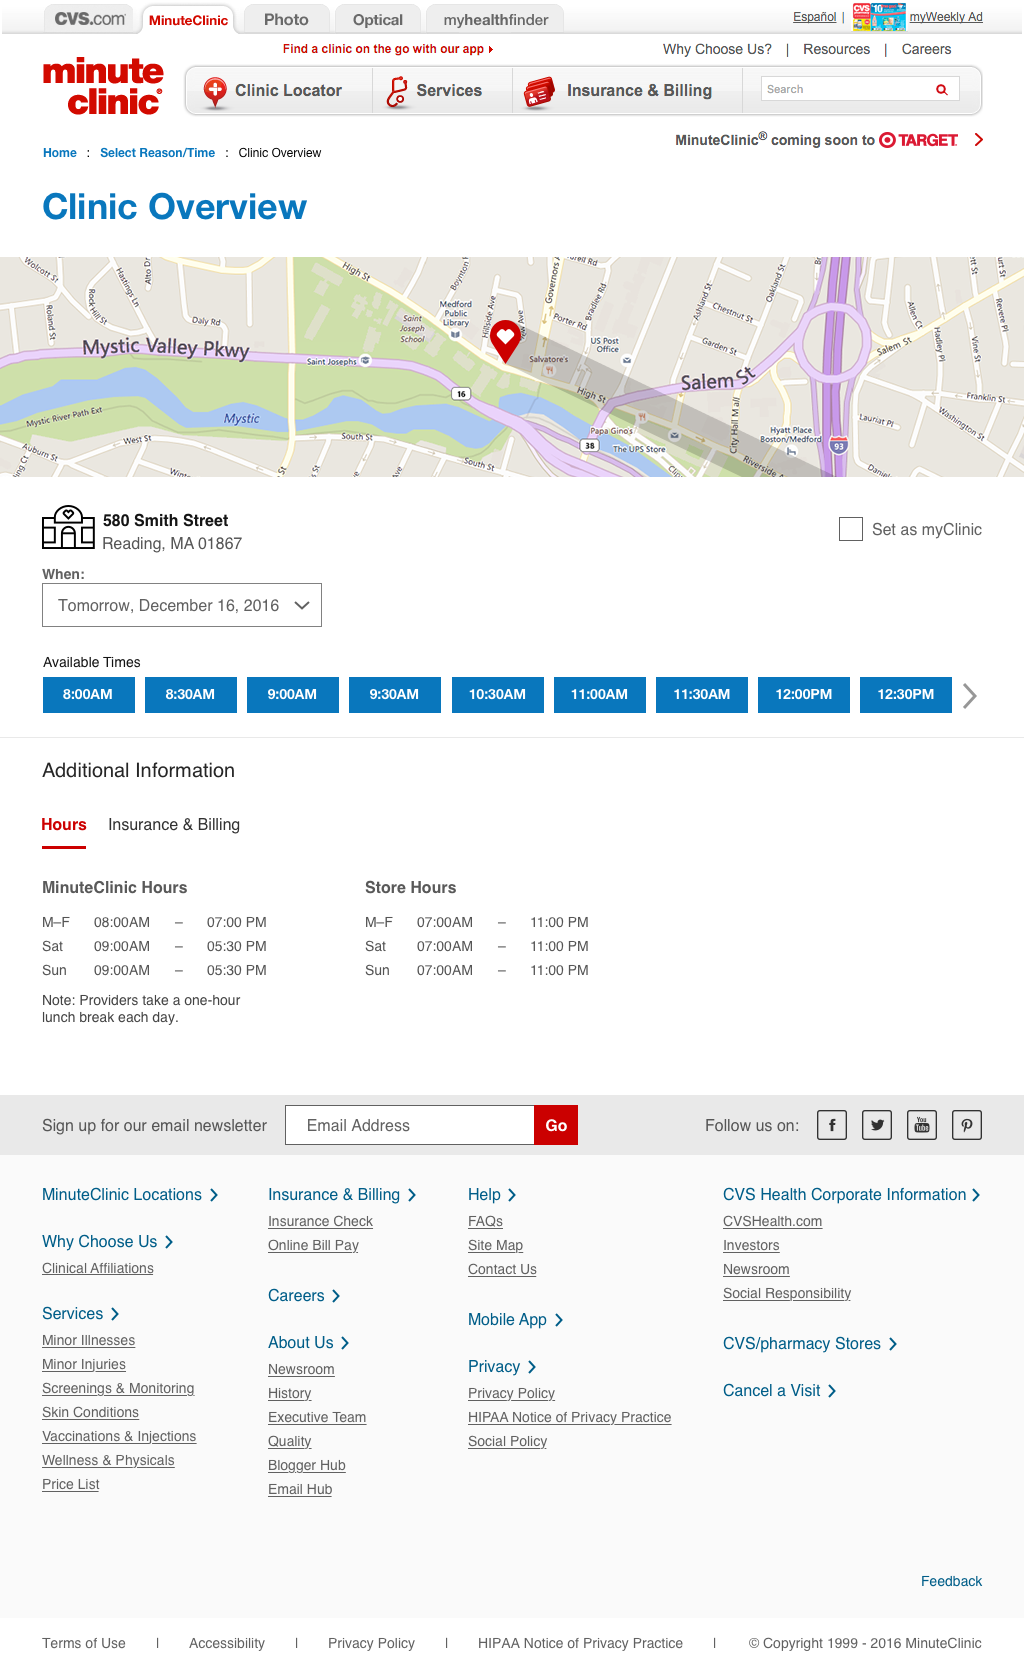This screenshot has width=1024, height=1672.
Task: Open Resources top link
Action: click(x=836, y=49)
